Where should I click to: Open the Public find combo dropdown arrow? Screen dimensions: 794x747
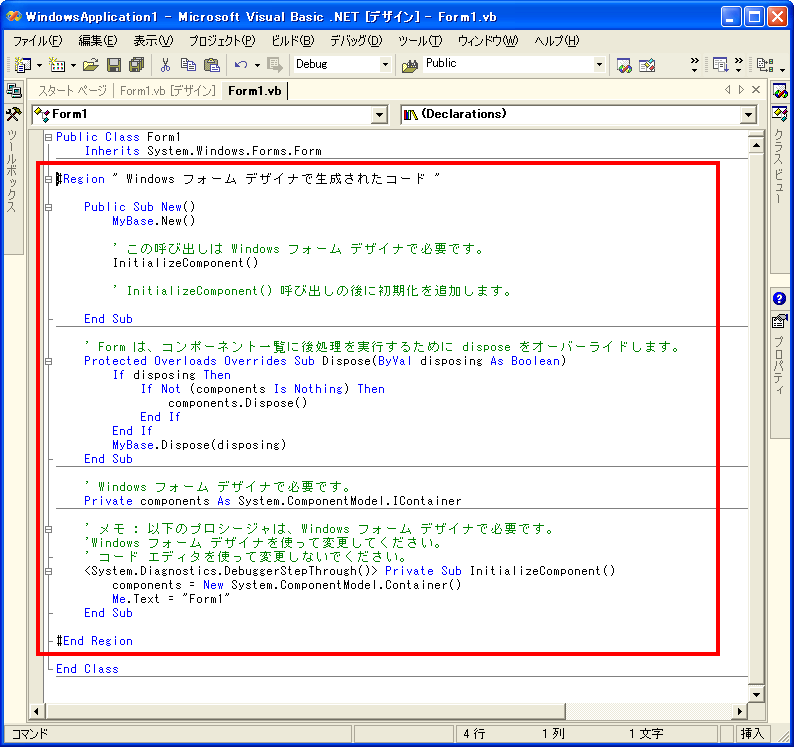(600, 64)
